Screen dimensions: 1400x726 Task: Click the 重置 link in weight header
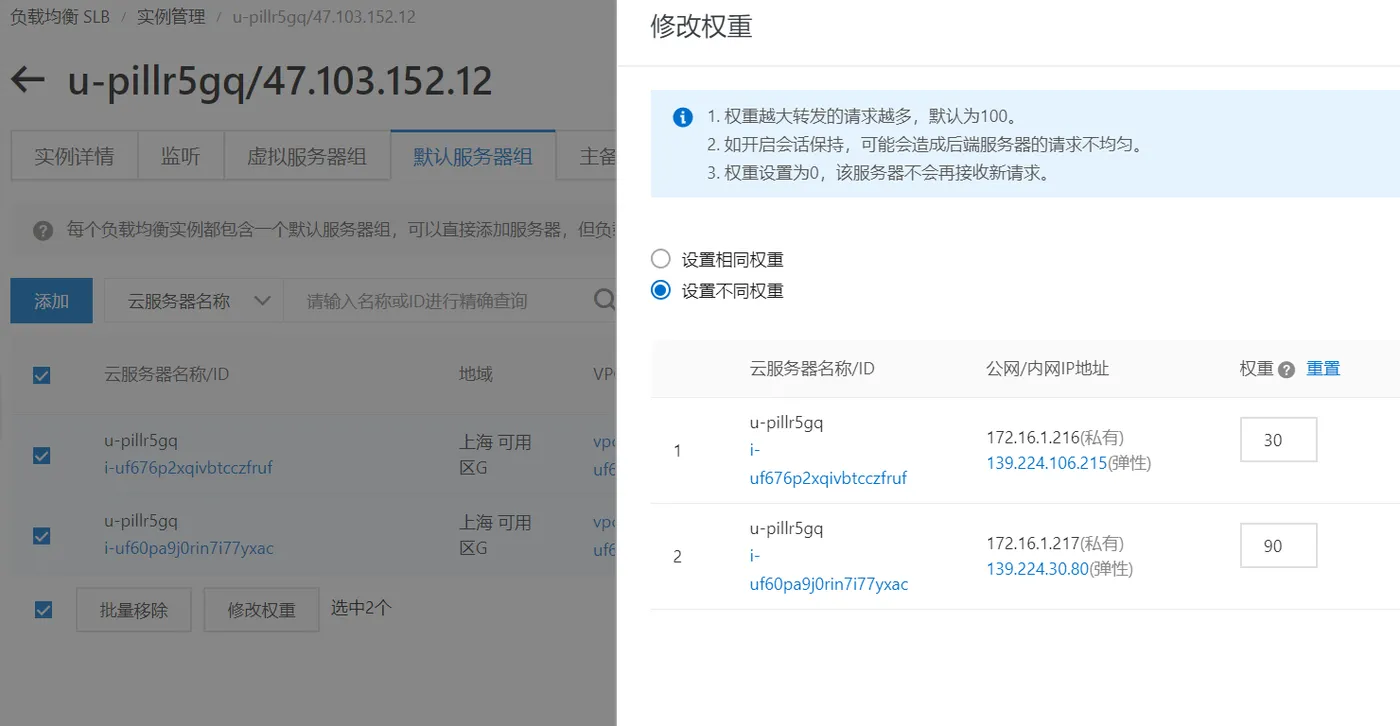pos(1323,368)
